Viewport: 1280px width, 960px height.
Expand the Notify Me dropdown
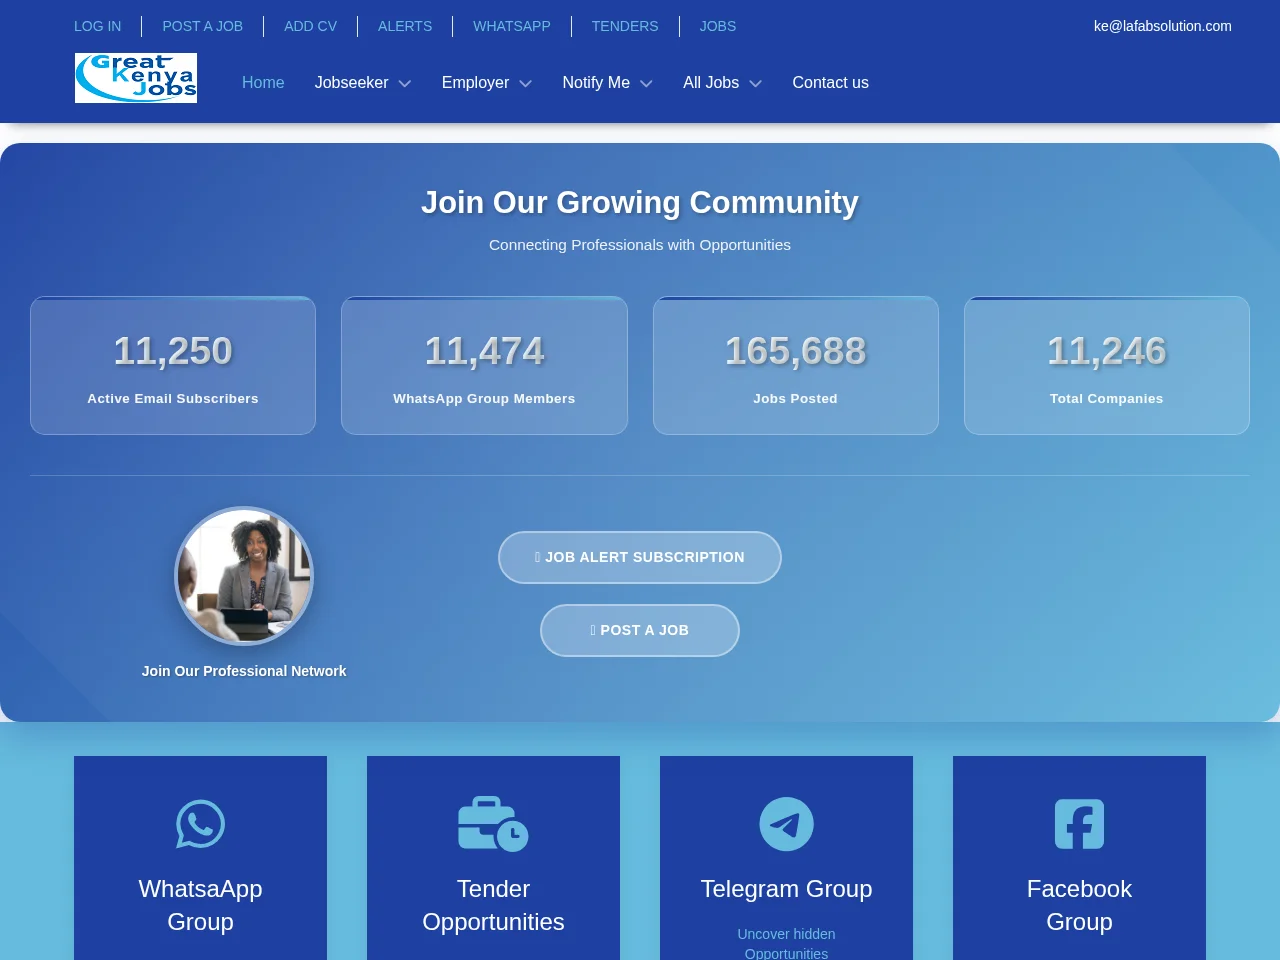tap(607, 83)
